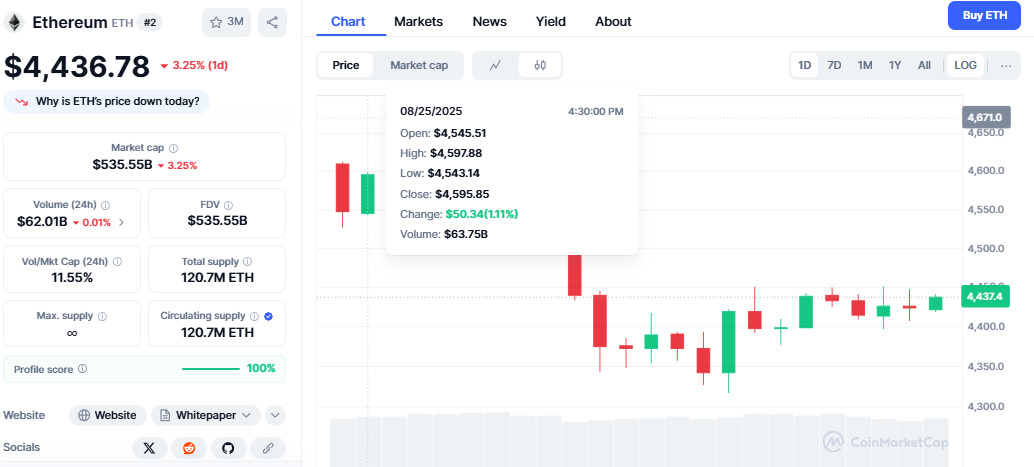
Task: Click the 4,671.0 crosshair price label
Action: tap(985, 117)
